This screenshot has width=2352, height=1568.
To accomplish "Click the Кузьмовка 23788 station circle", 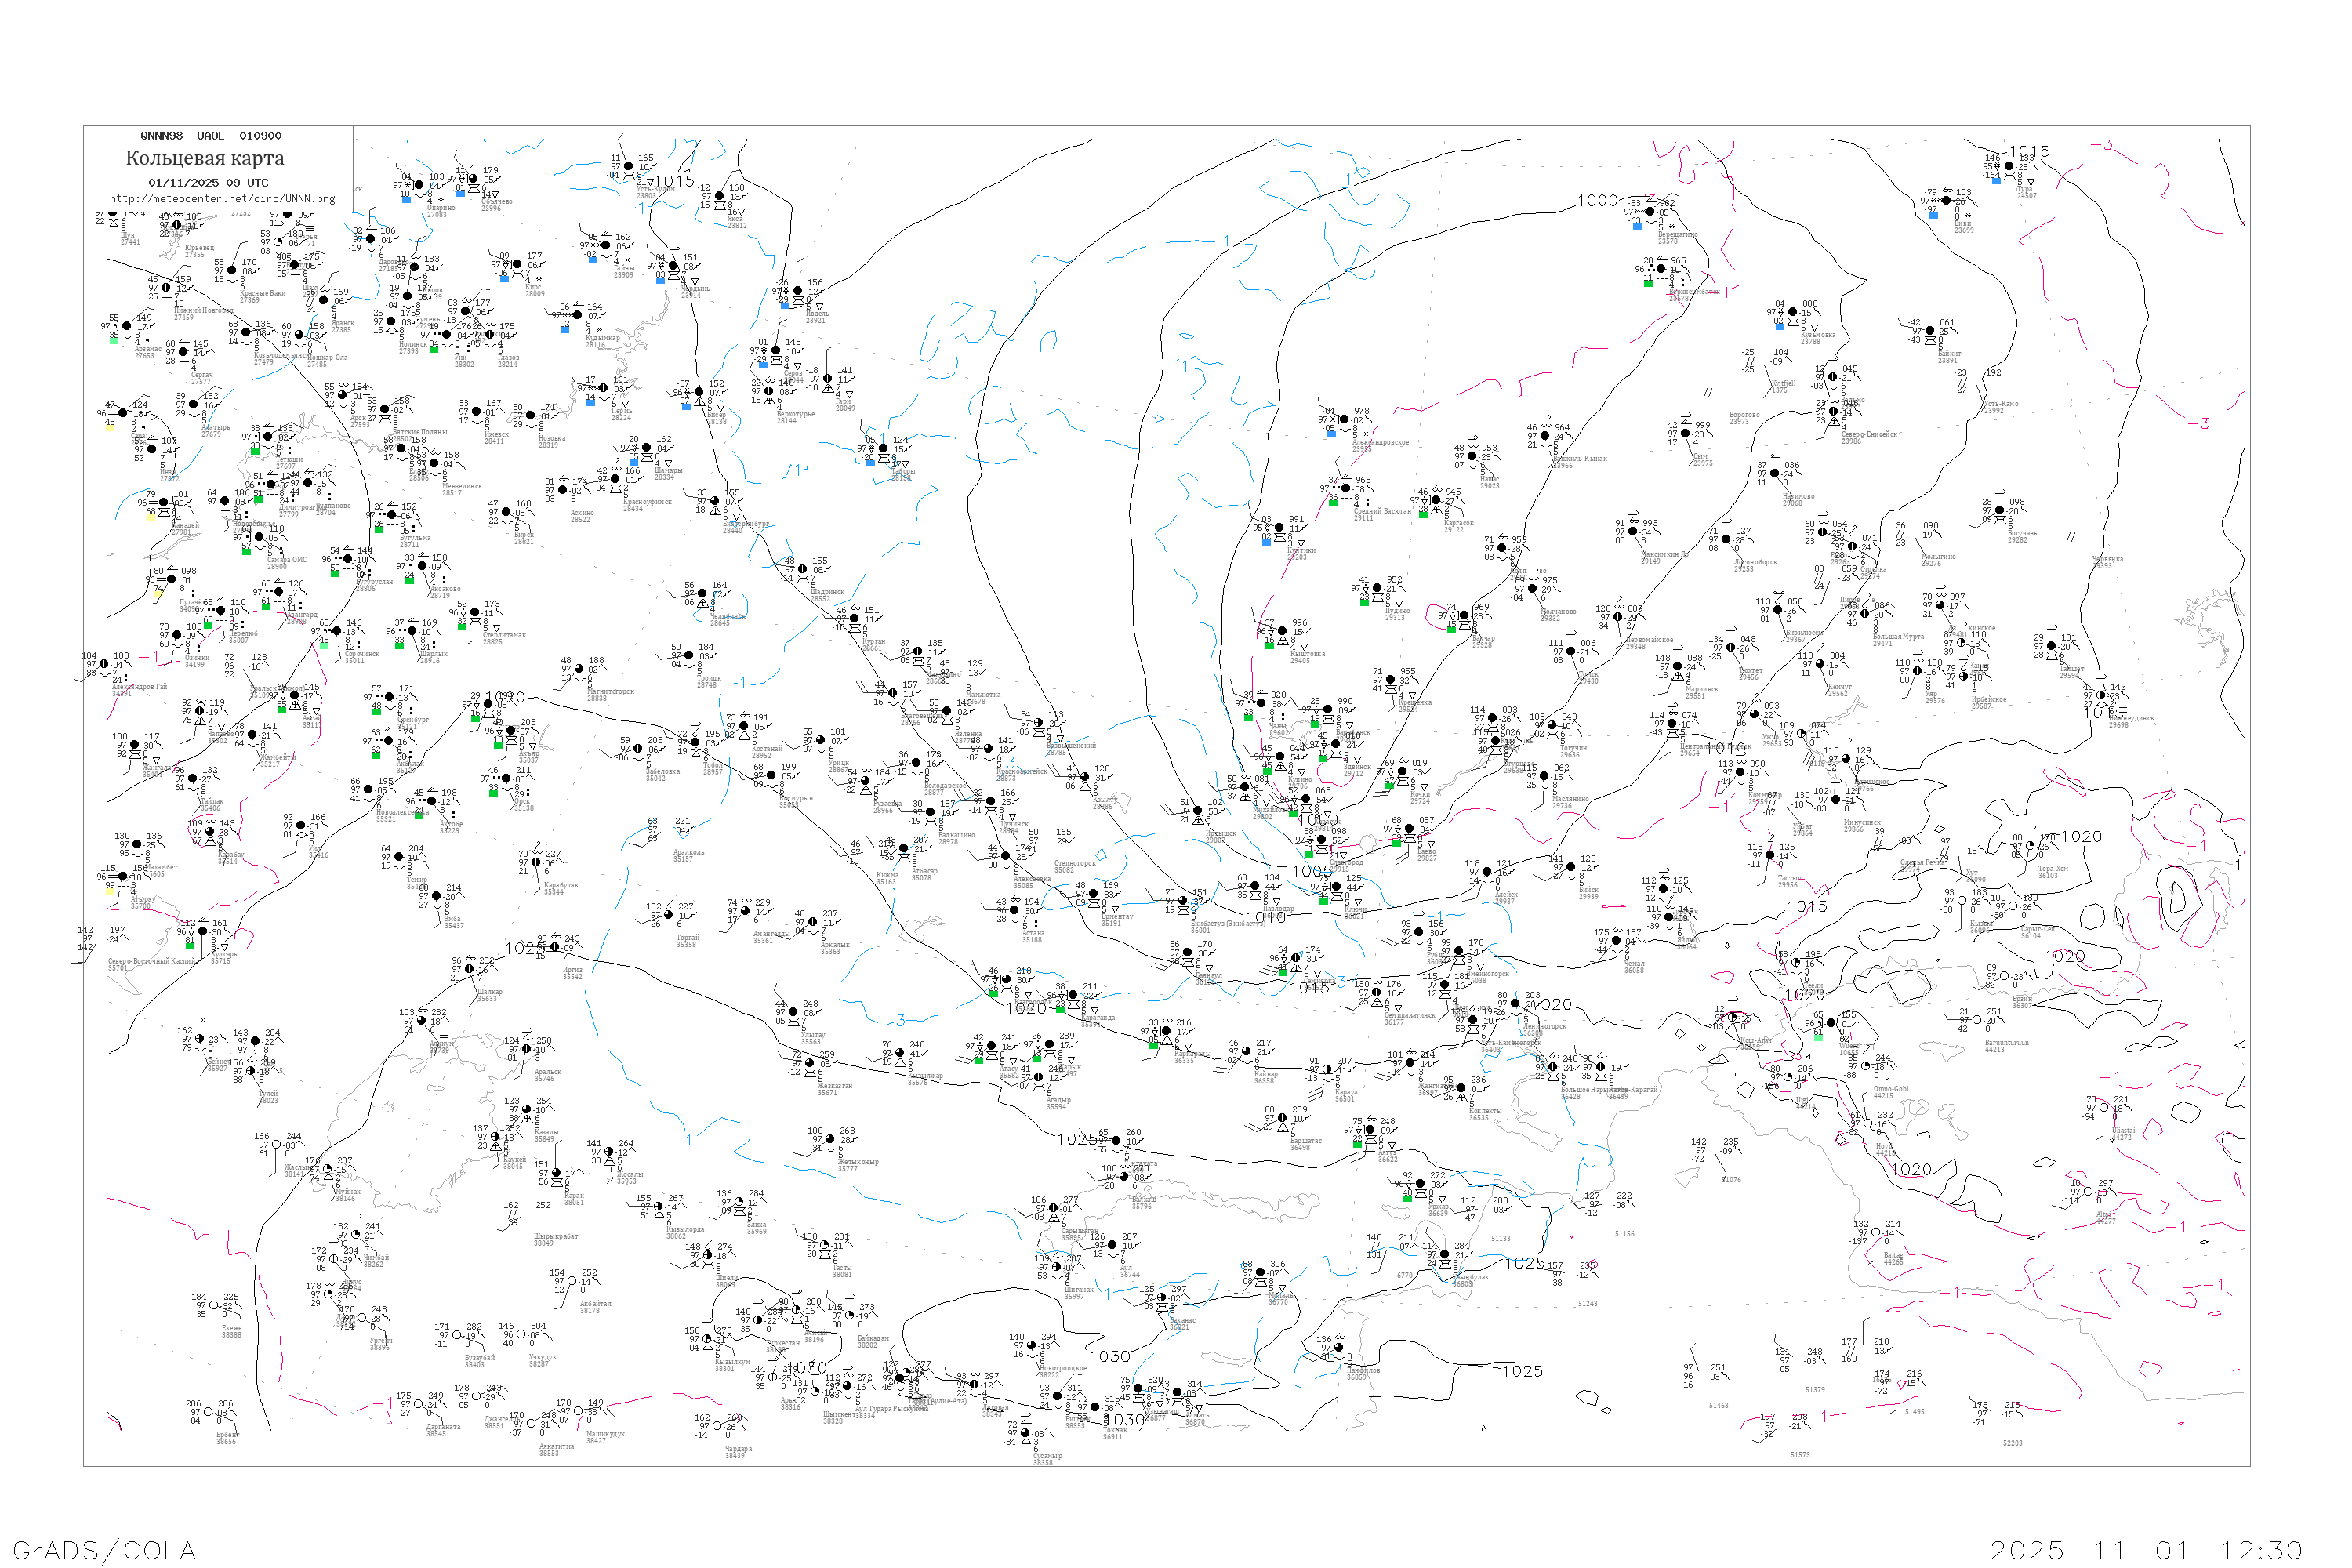I will pos(1792,312).
